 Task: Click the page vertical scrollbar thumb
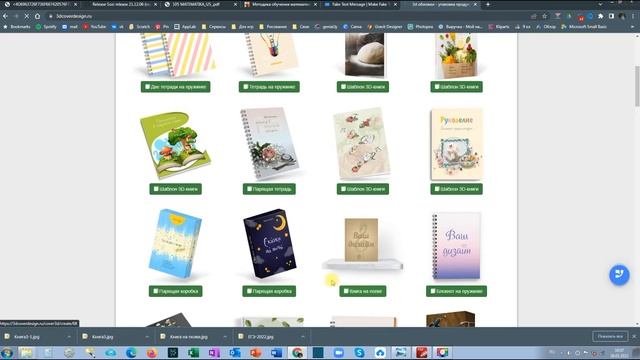tap(637, 86)
